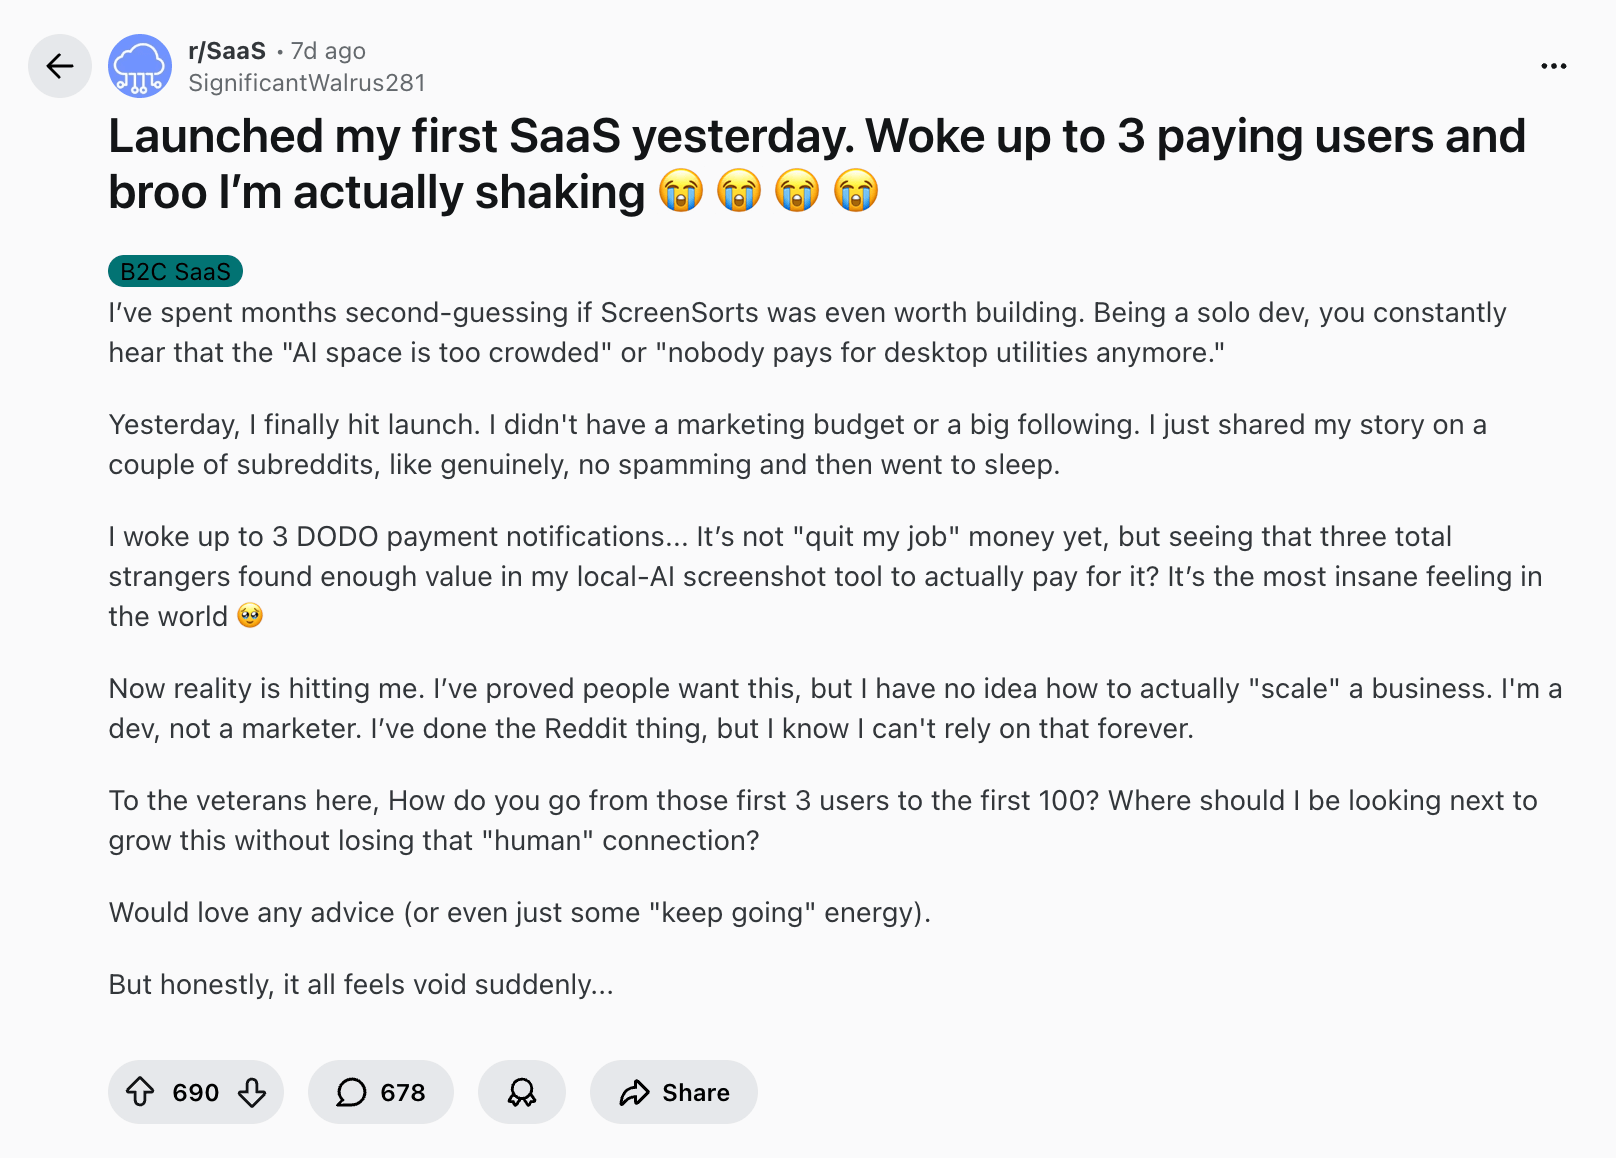Open the comments via speech bubble icon

352,1093
